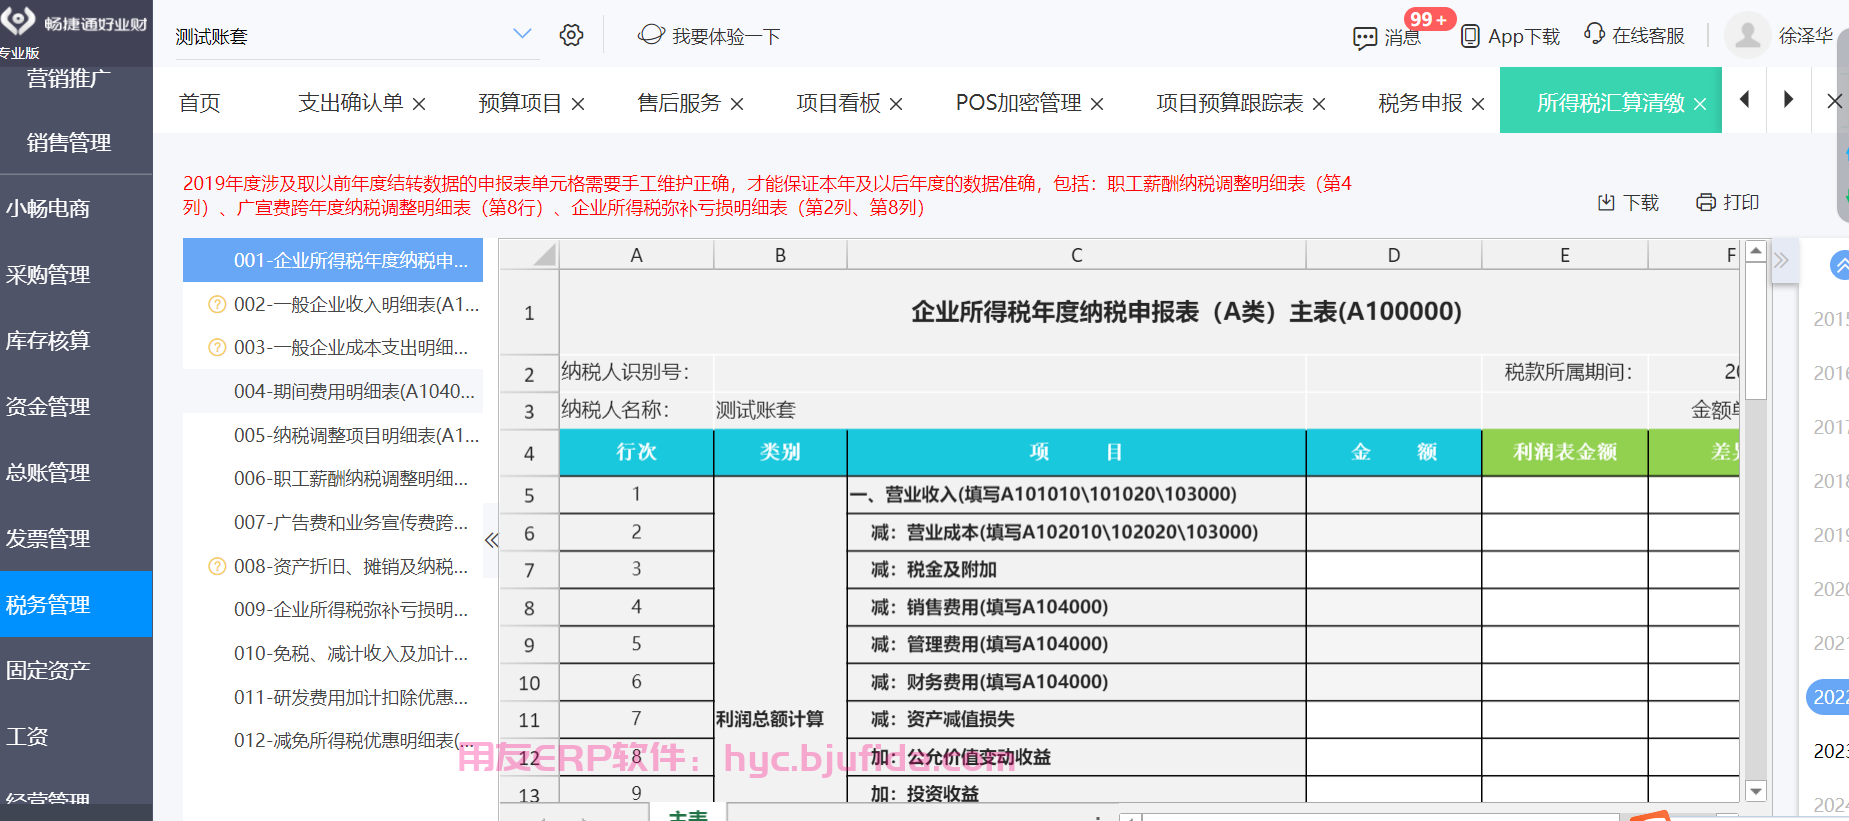Switch to the 项目看板 tab

pyautogui.click(x=838, y=103)
